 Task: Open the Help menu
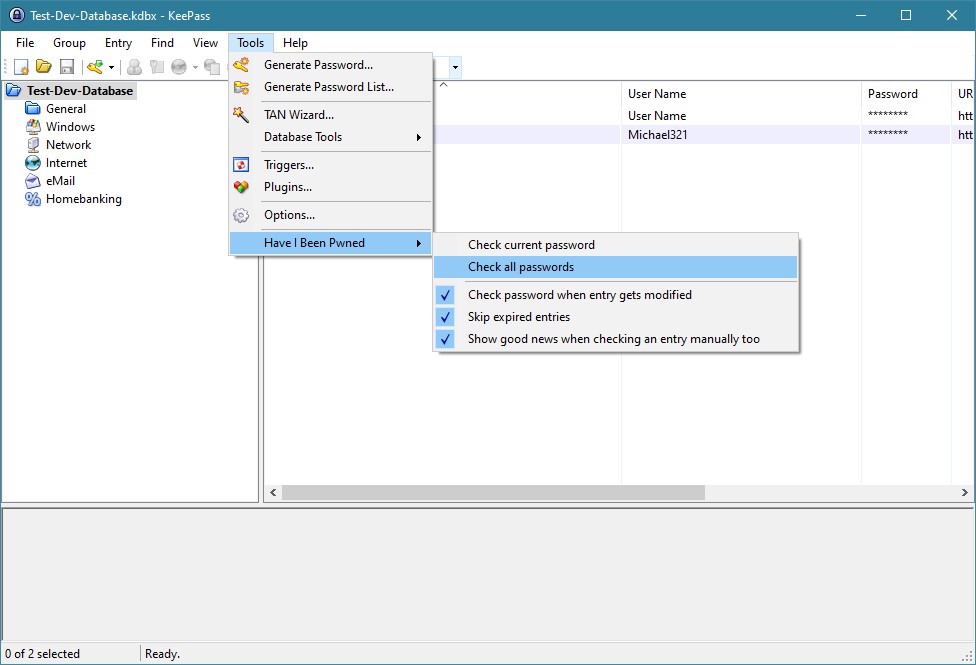tap(295, 42)
